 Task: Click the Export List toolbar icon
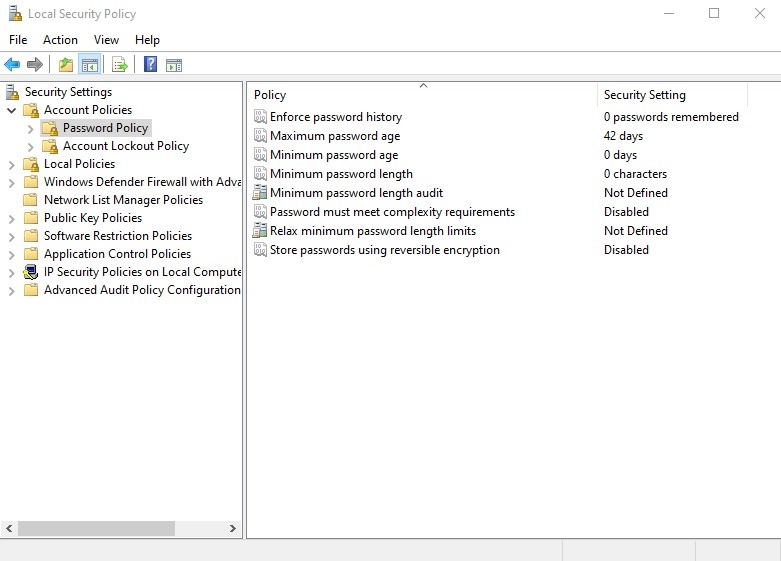click(120, 65)
